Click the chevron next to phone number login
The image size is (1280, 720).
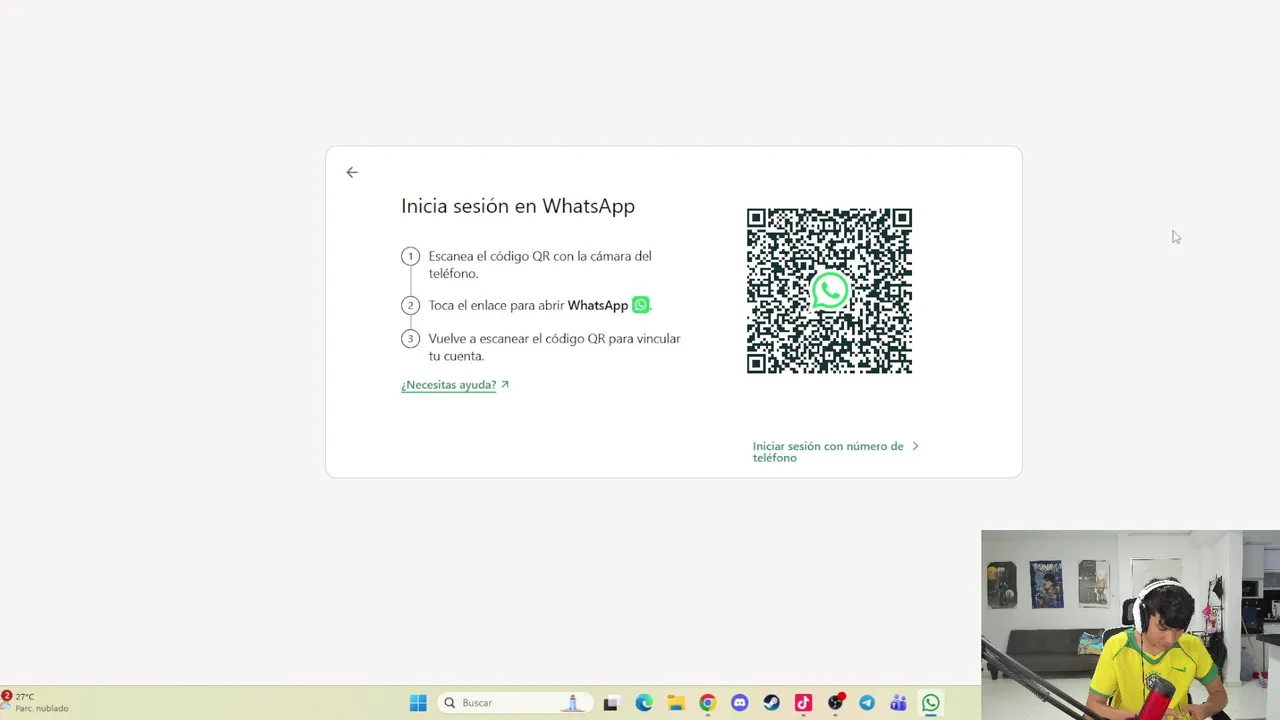pyautogui.click(x=915, y=446)
